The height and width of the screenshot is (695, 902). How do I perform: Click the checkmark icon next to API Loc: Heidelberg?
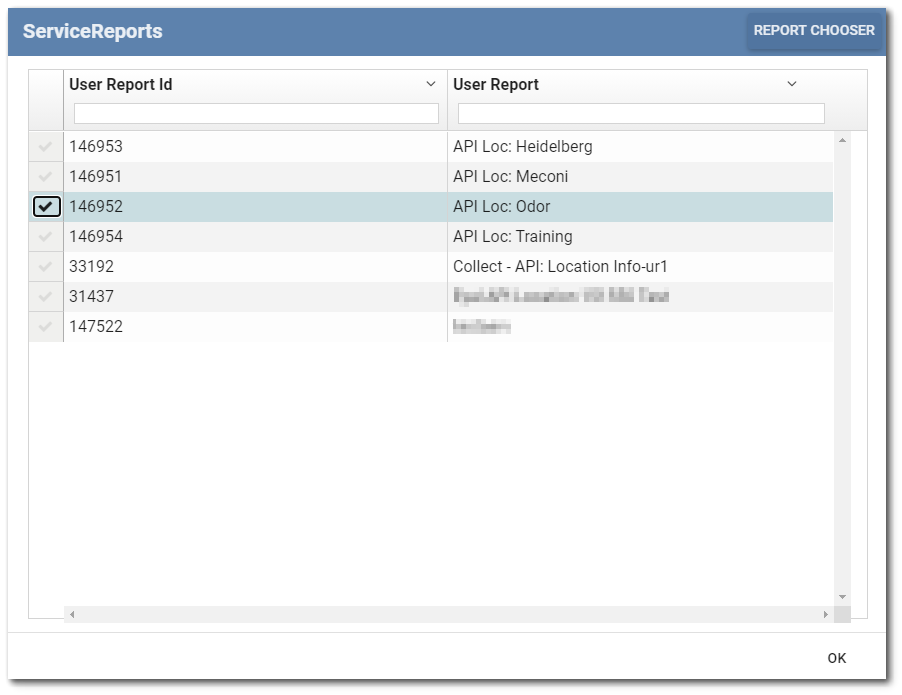click(x=44, y=146)
